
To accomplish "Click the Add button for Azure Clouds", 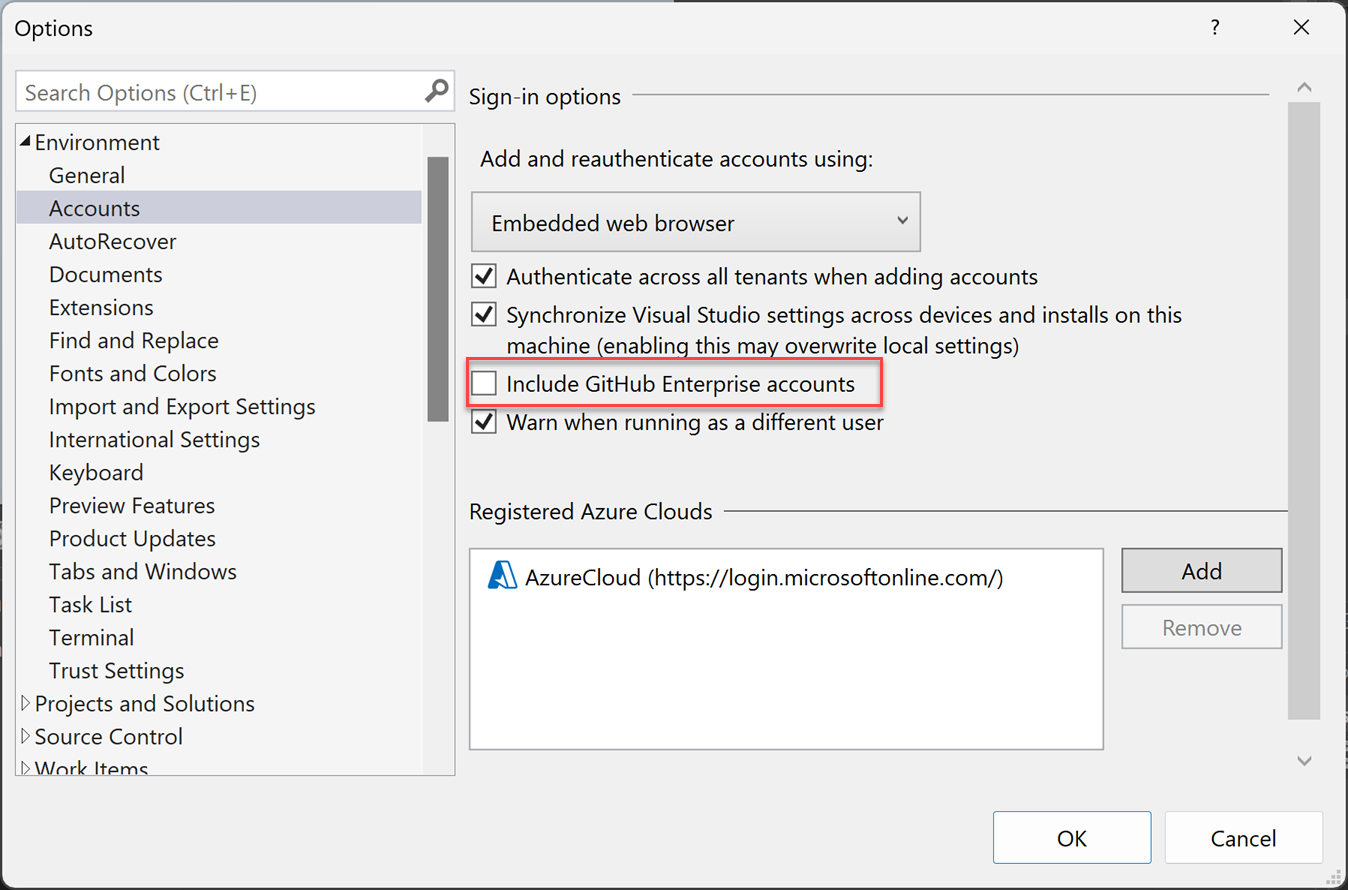I will pos(1201,571).
